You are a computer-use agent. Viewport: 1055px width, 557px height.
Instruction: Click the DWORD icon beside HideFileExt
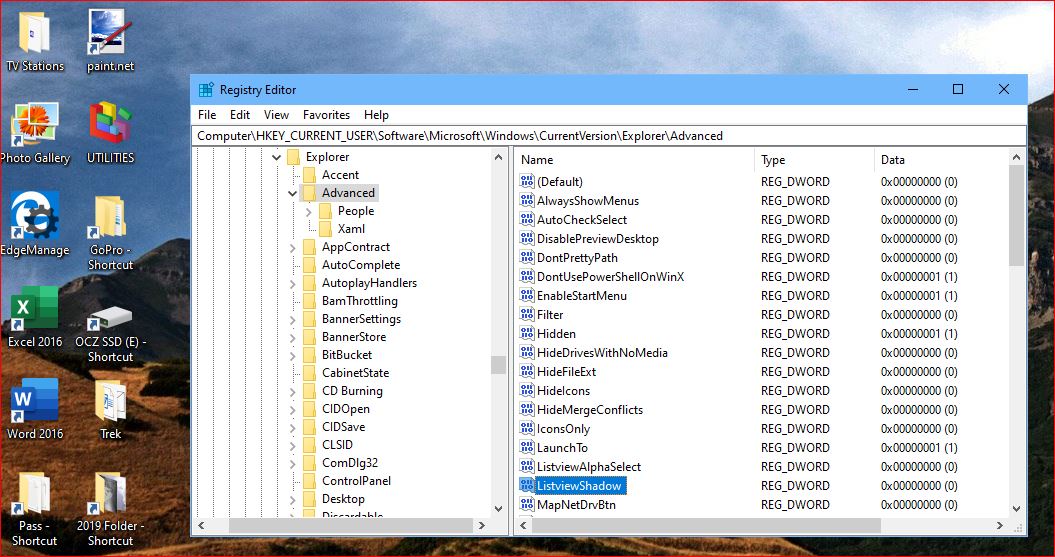tap(526, 371)
